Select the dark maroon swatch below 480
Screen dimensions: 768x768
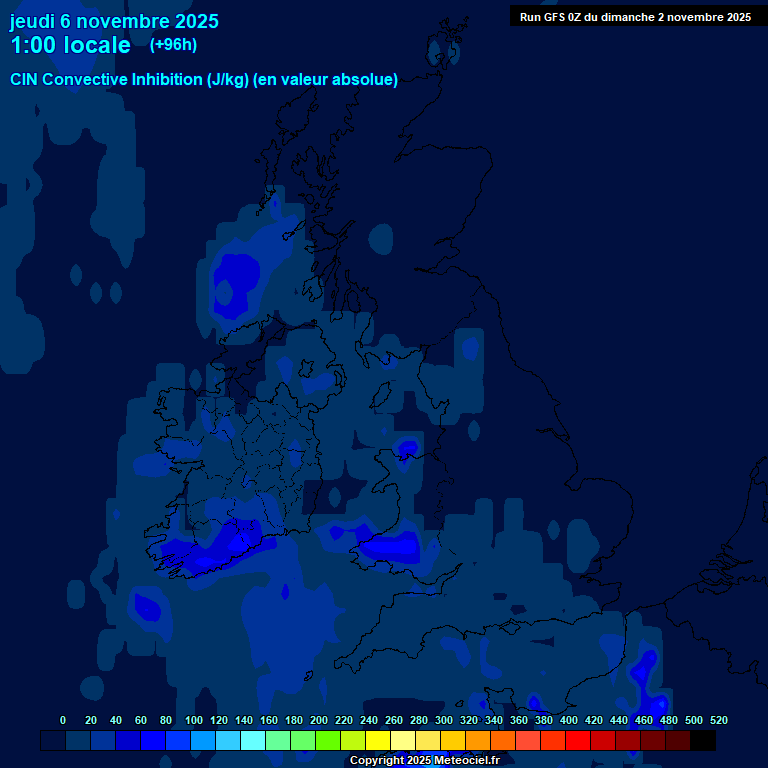coord(678,741)
